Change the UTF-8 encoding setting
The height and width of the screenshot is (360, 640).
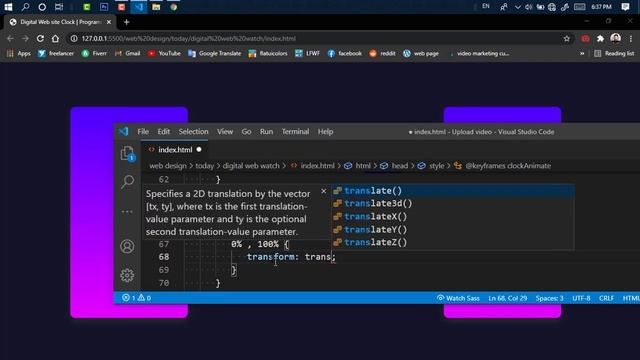coord(581,298)
